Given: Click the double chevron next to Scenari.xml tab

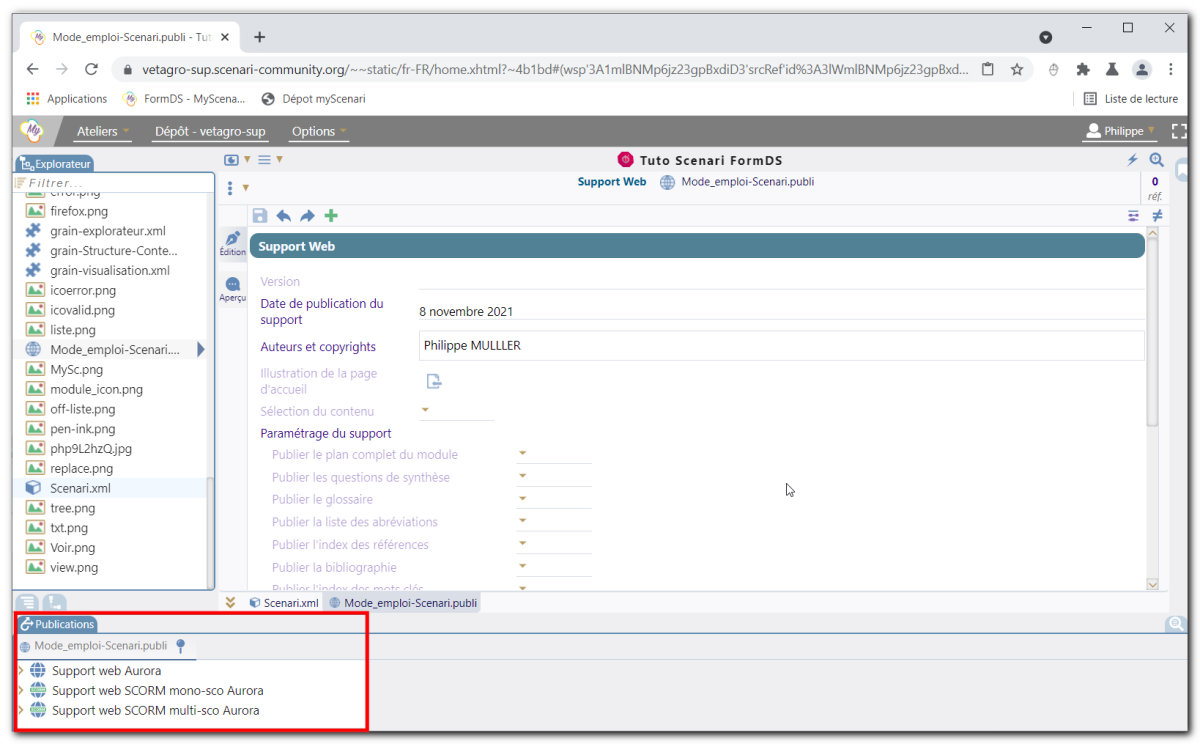Looking at the screenshot, I should click(231, 602).
